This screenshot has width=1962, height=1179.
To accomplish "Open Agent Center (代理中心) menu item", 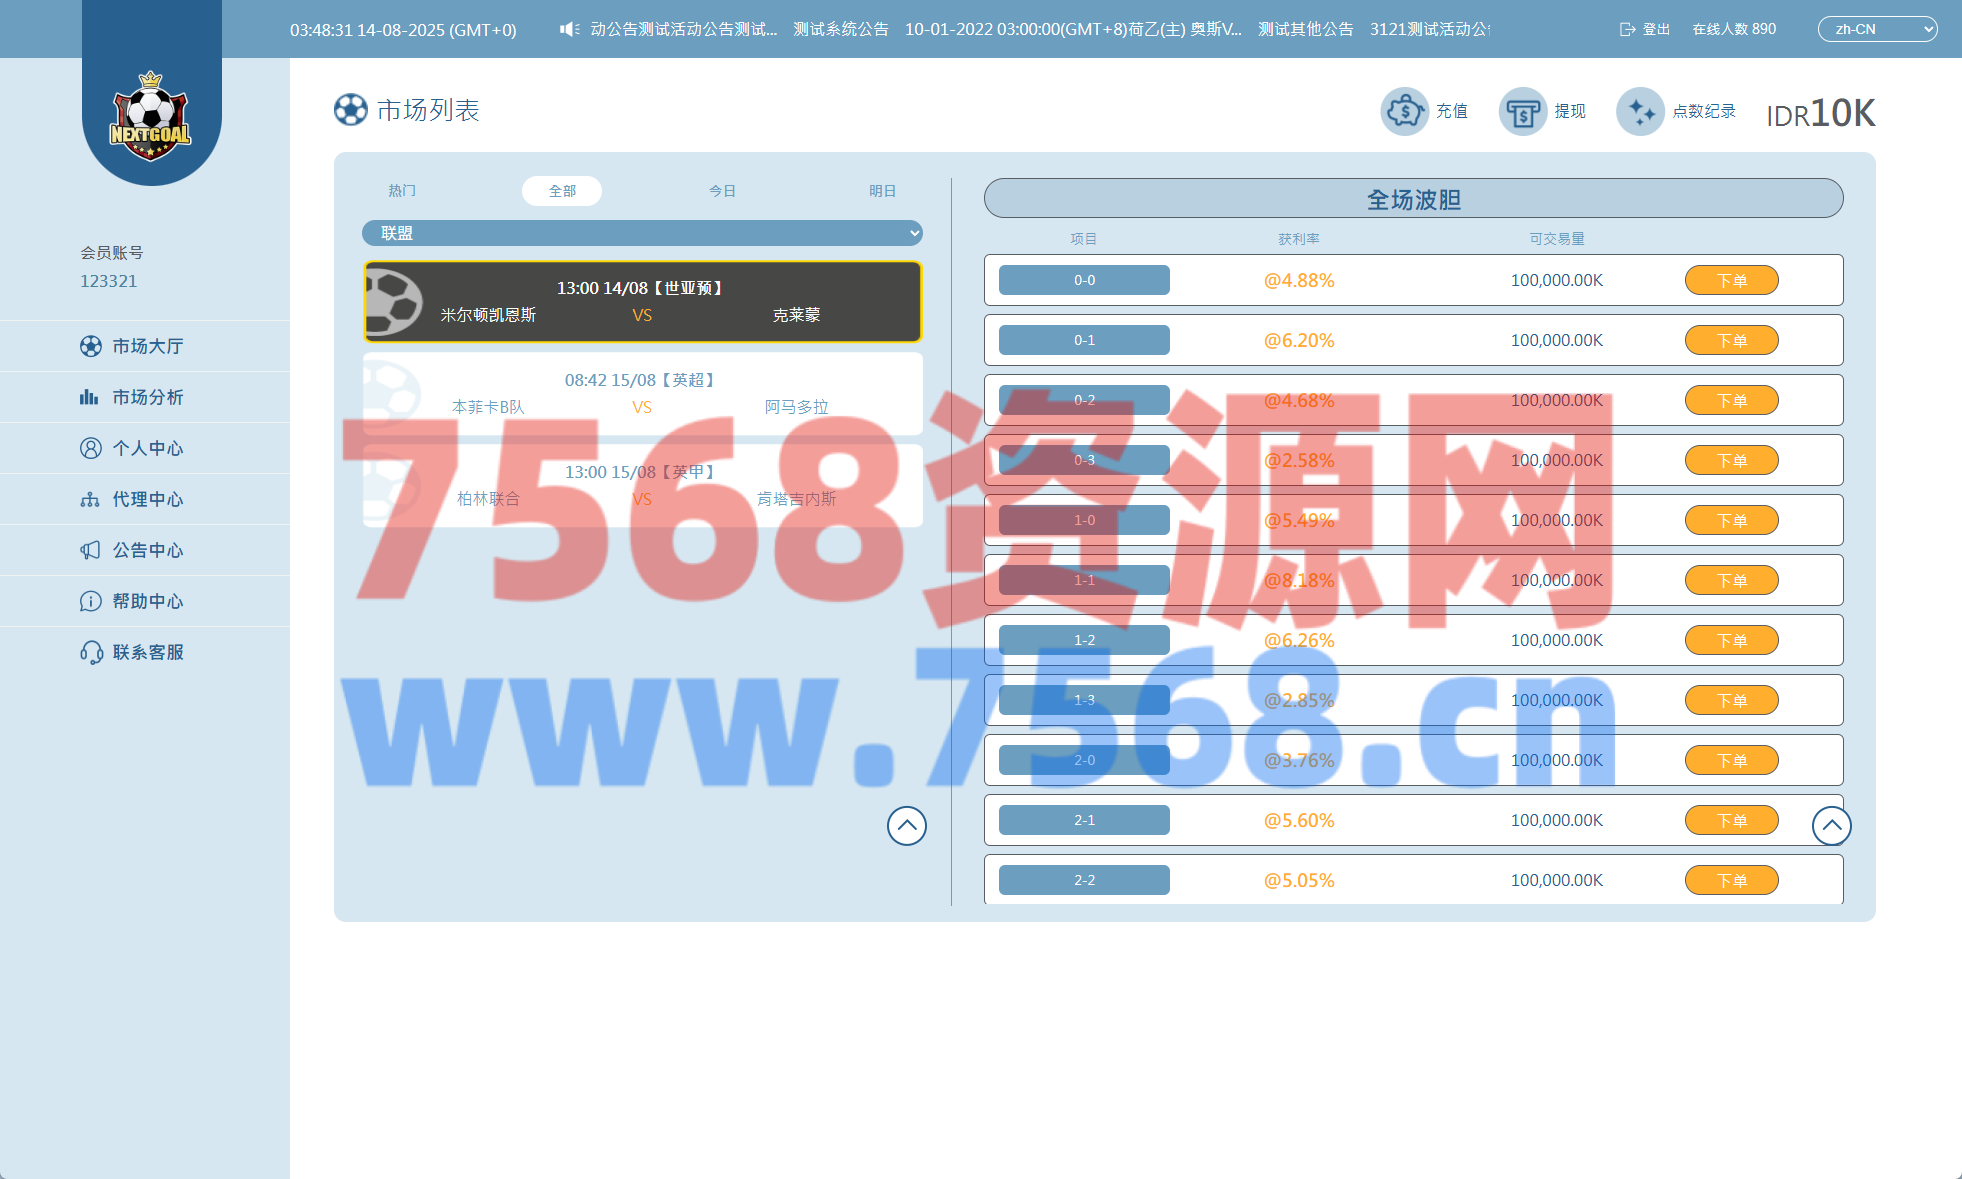I will click(146, 499).
